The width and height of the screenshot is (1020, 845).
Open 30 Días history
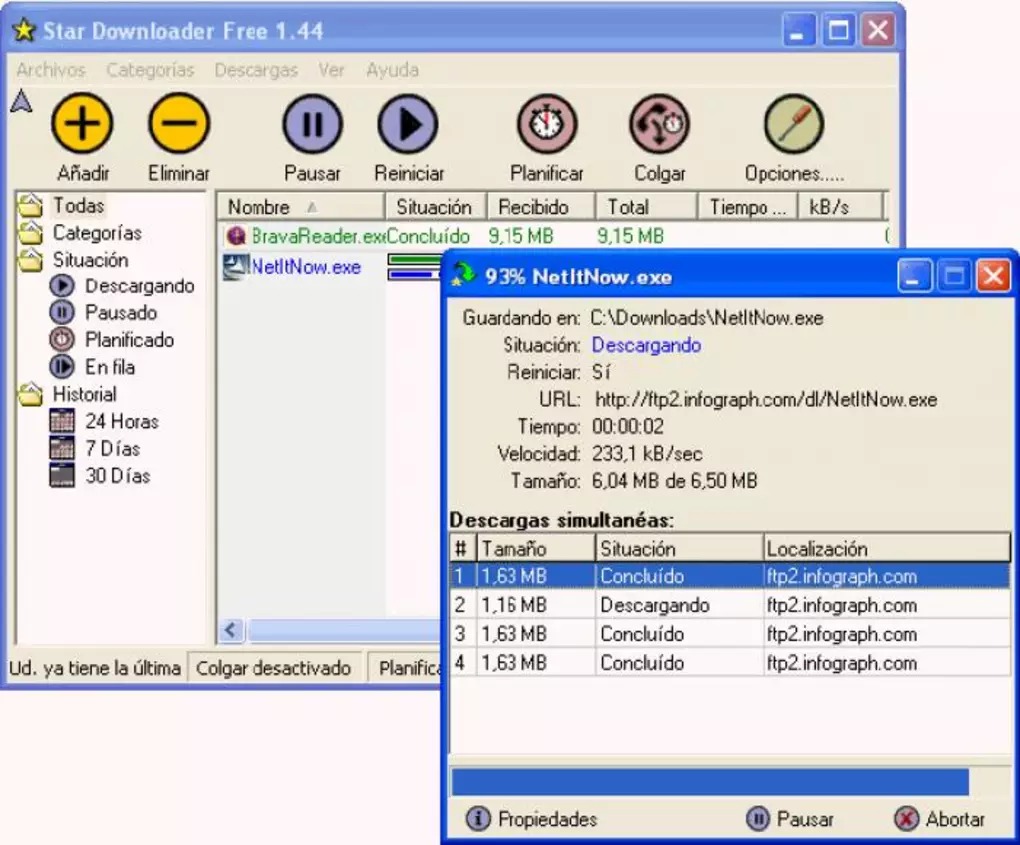[100, 476]
